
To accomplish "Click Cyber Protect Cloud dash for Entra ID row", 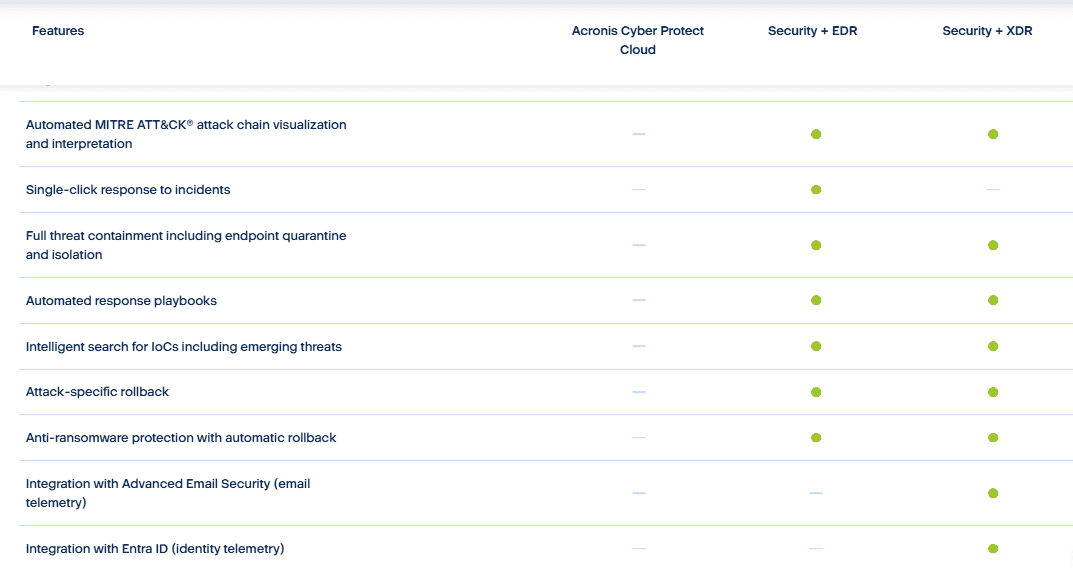I will pyautogui.click(x=639, y=548).
